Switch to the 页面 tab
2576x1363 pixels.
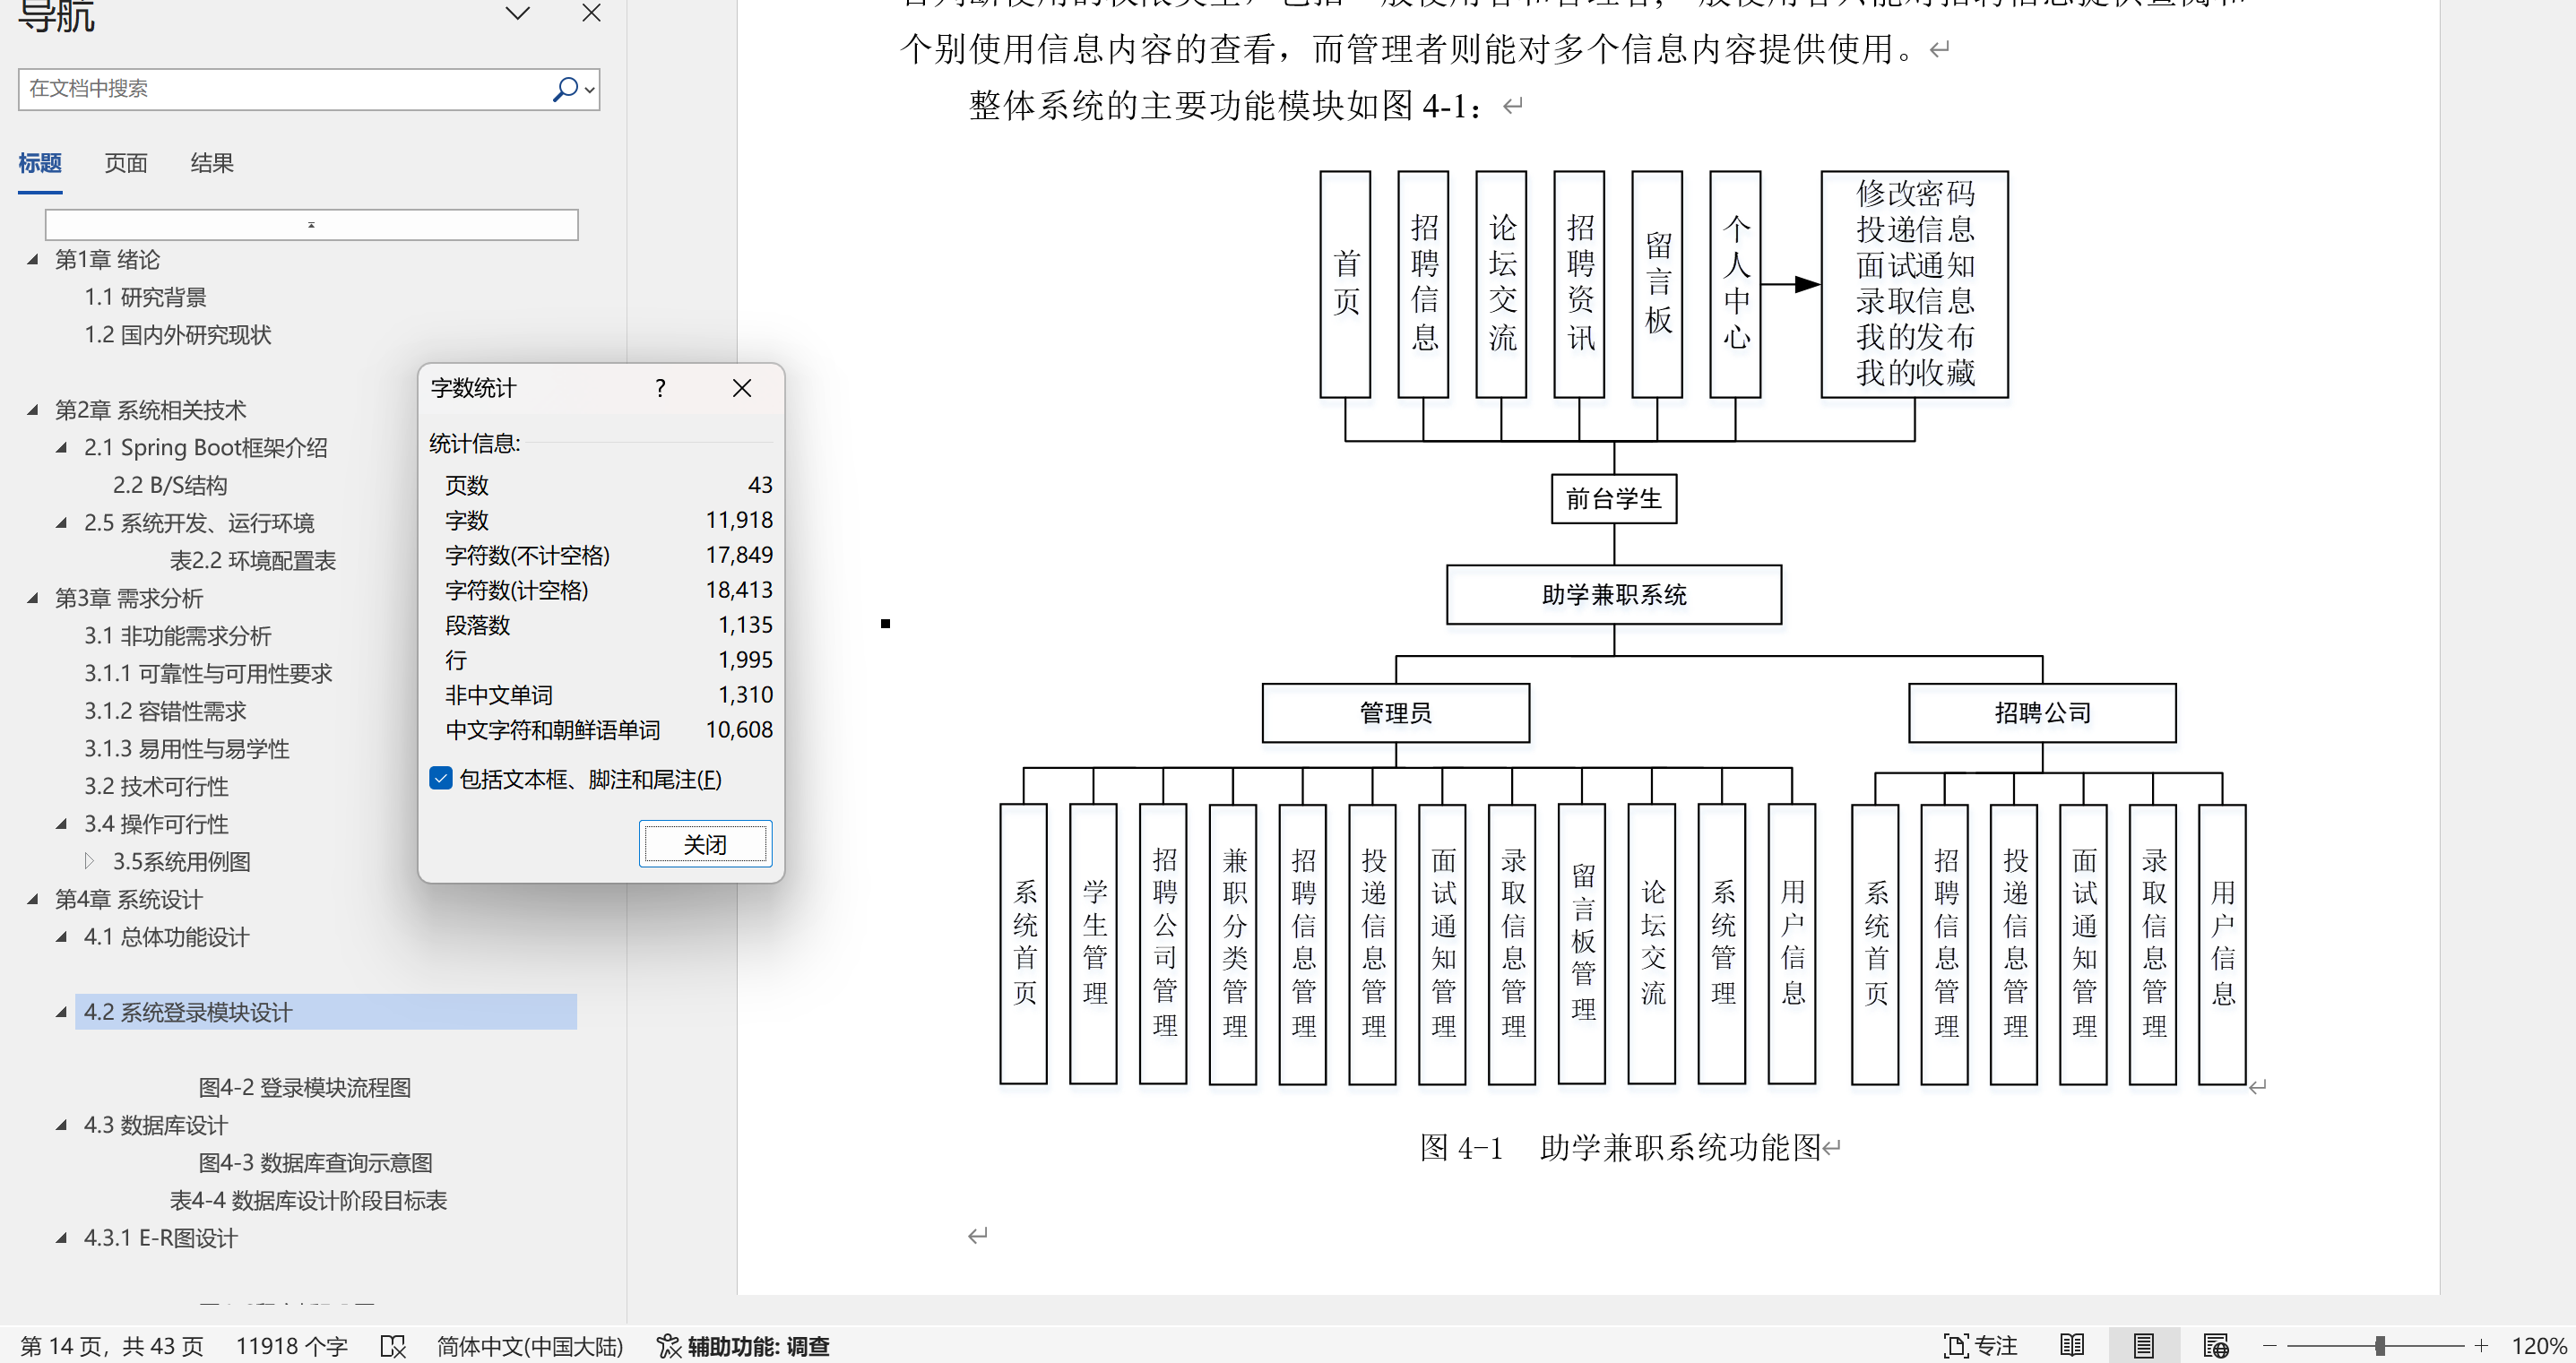point(126,163)
